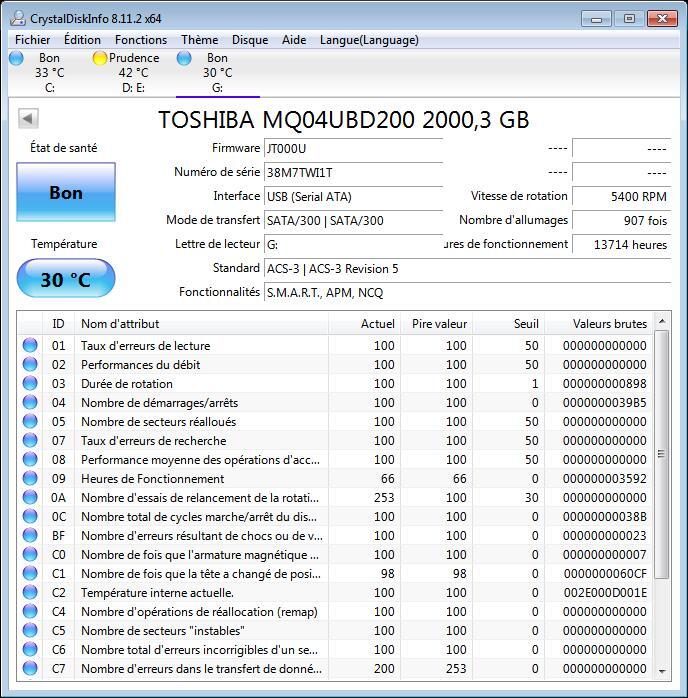Click the scrollbar up arrow in attribute list
Screen dimensions: 688x698
click(662, 321)
